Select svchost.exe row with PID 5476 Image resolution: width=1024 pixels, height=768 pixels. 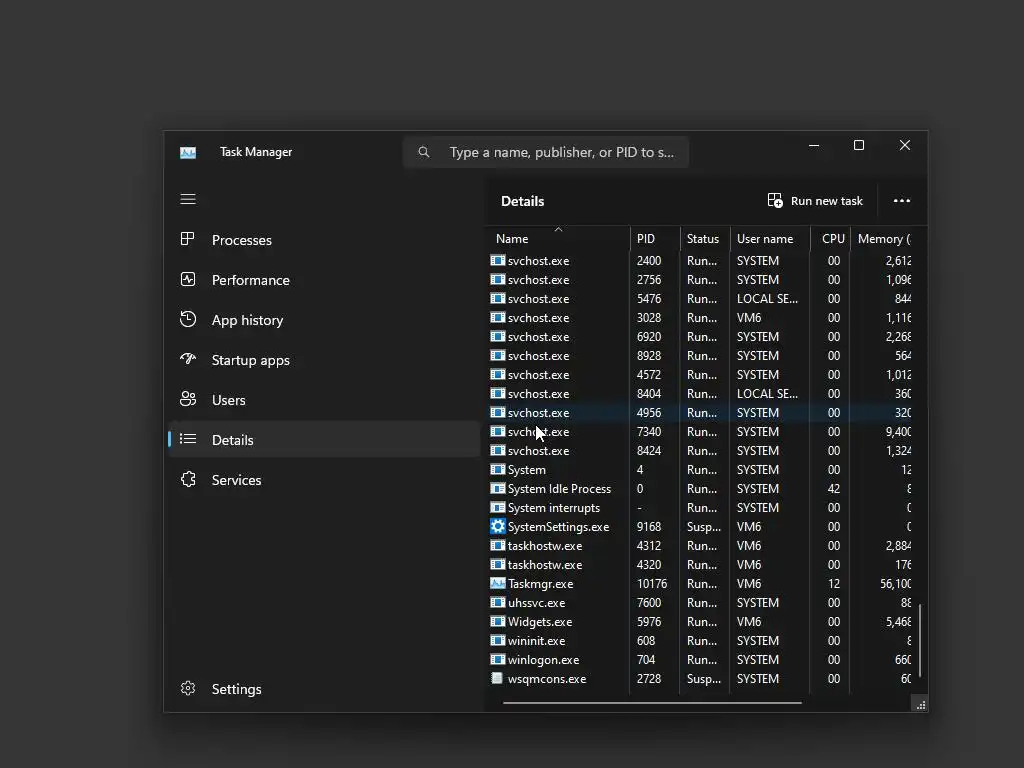coord(700,298)
